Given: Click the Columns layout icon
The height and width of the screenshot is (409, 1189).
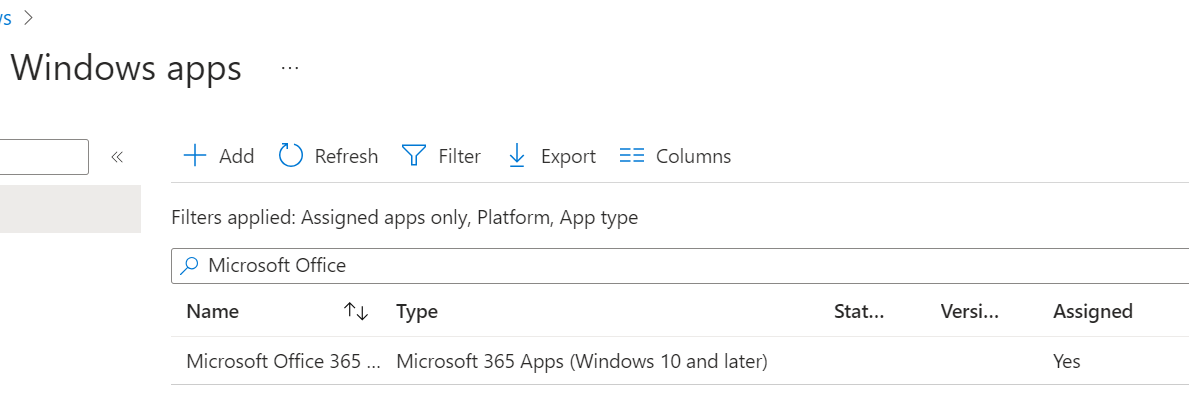Looking at the screenshot, I should 632,156.
